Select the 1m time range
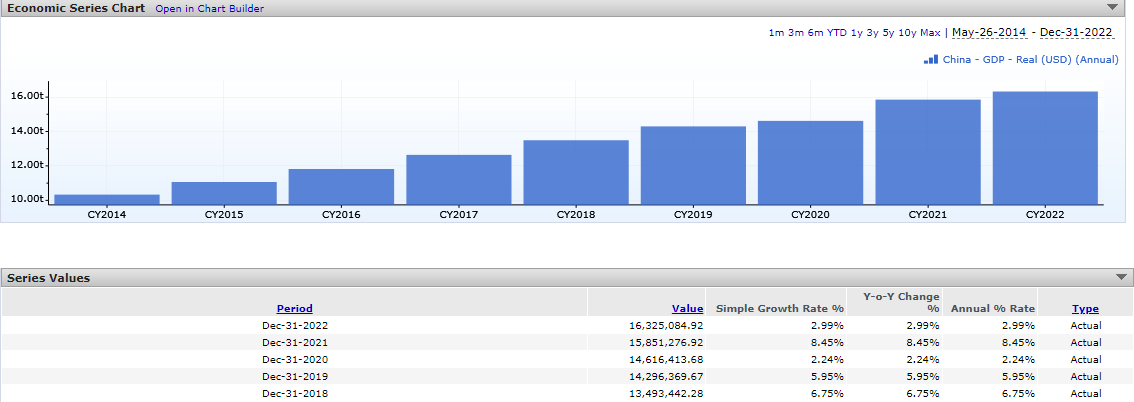This screenshot has height=402, width=1134. tap(776, 33)
